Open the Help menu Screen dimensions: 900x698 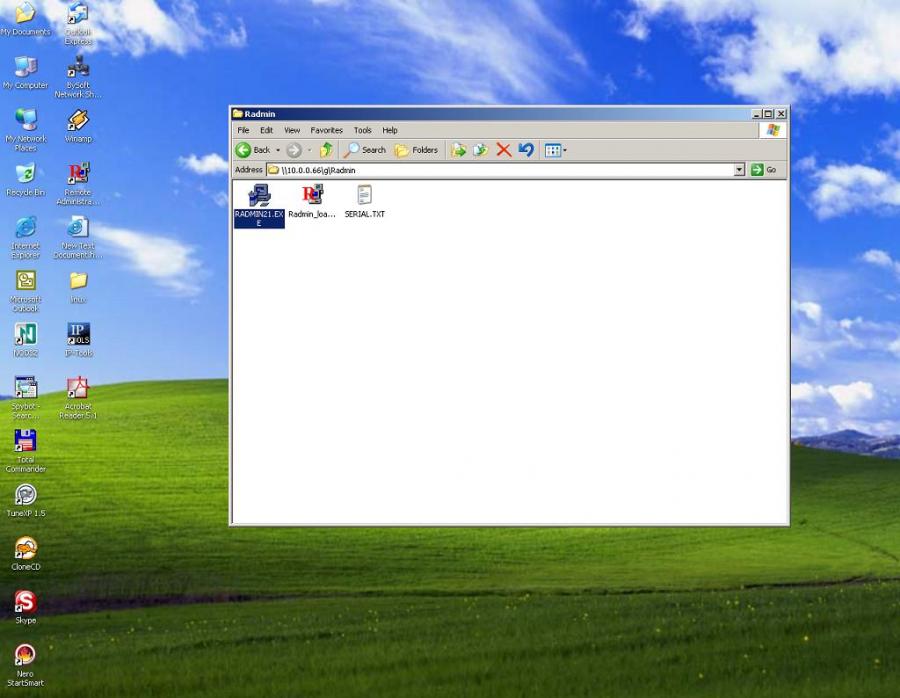(x=390, y=130)
